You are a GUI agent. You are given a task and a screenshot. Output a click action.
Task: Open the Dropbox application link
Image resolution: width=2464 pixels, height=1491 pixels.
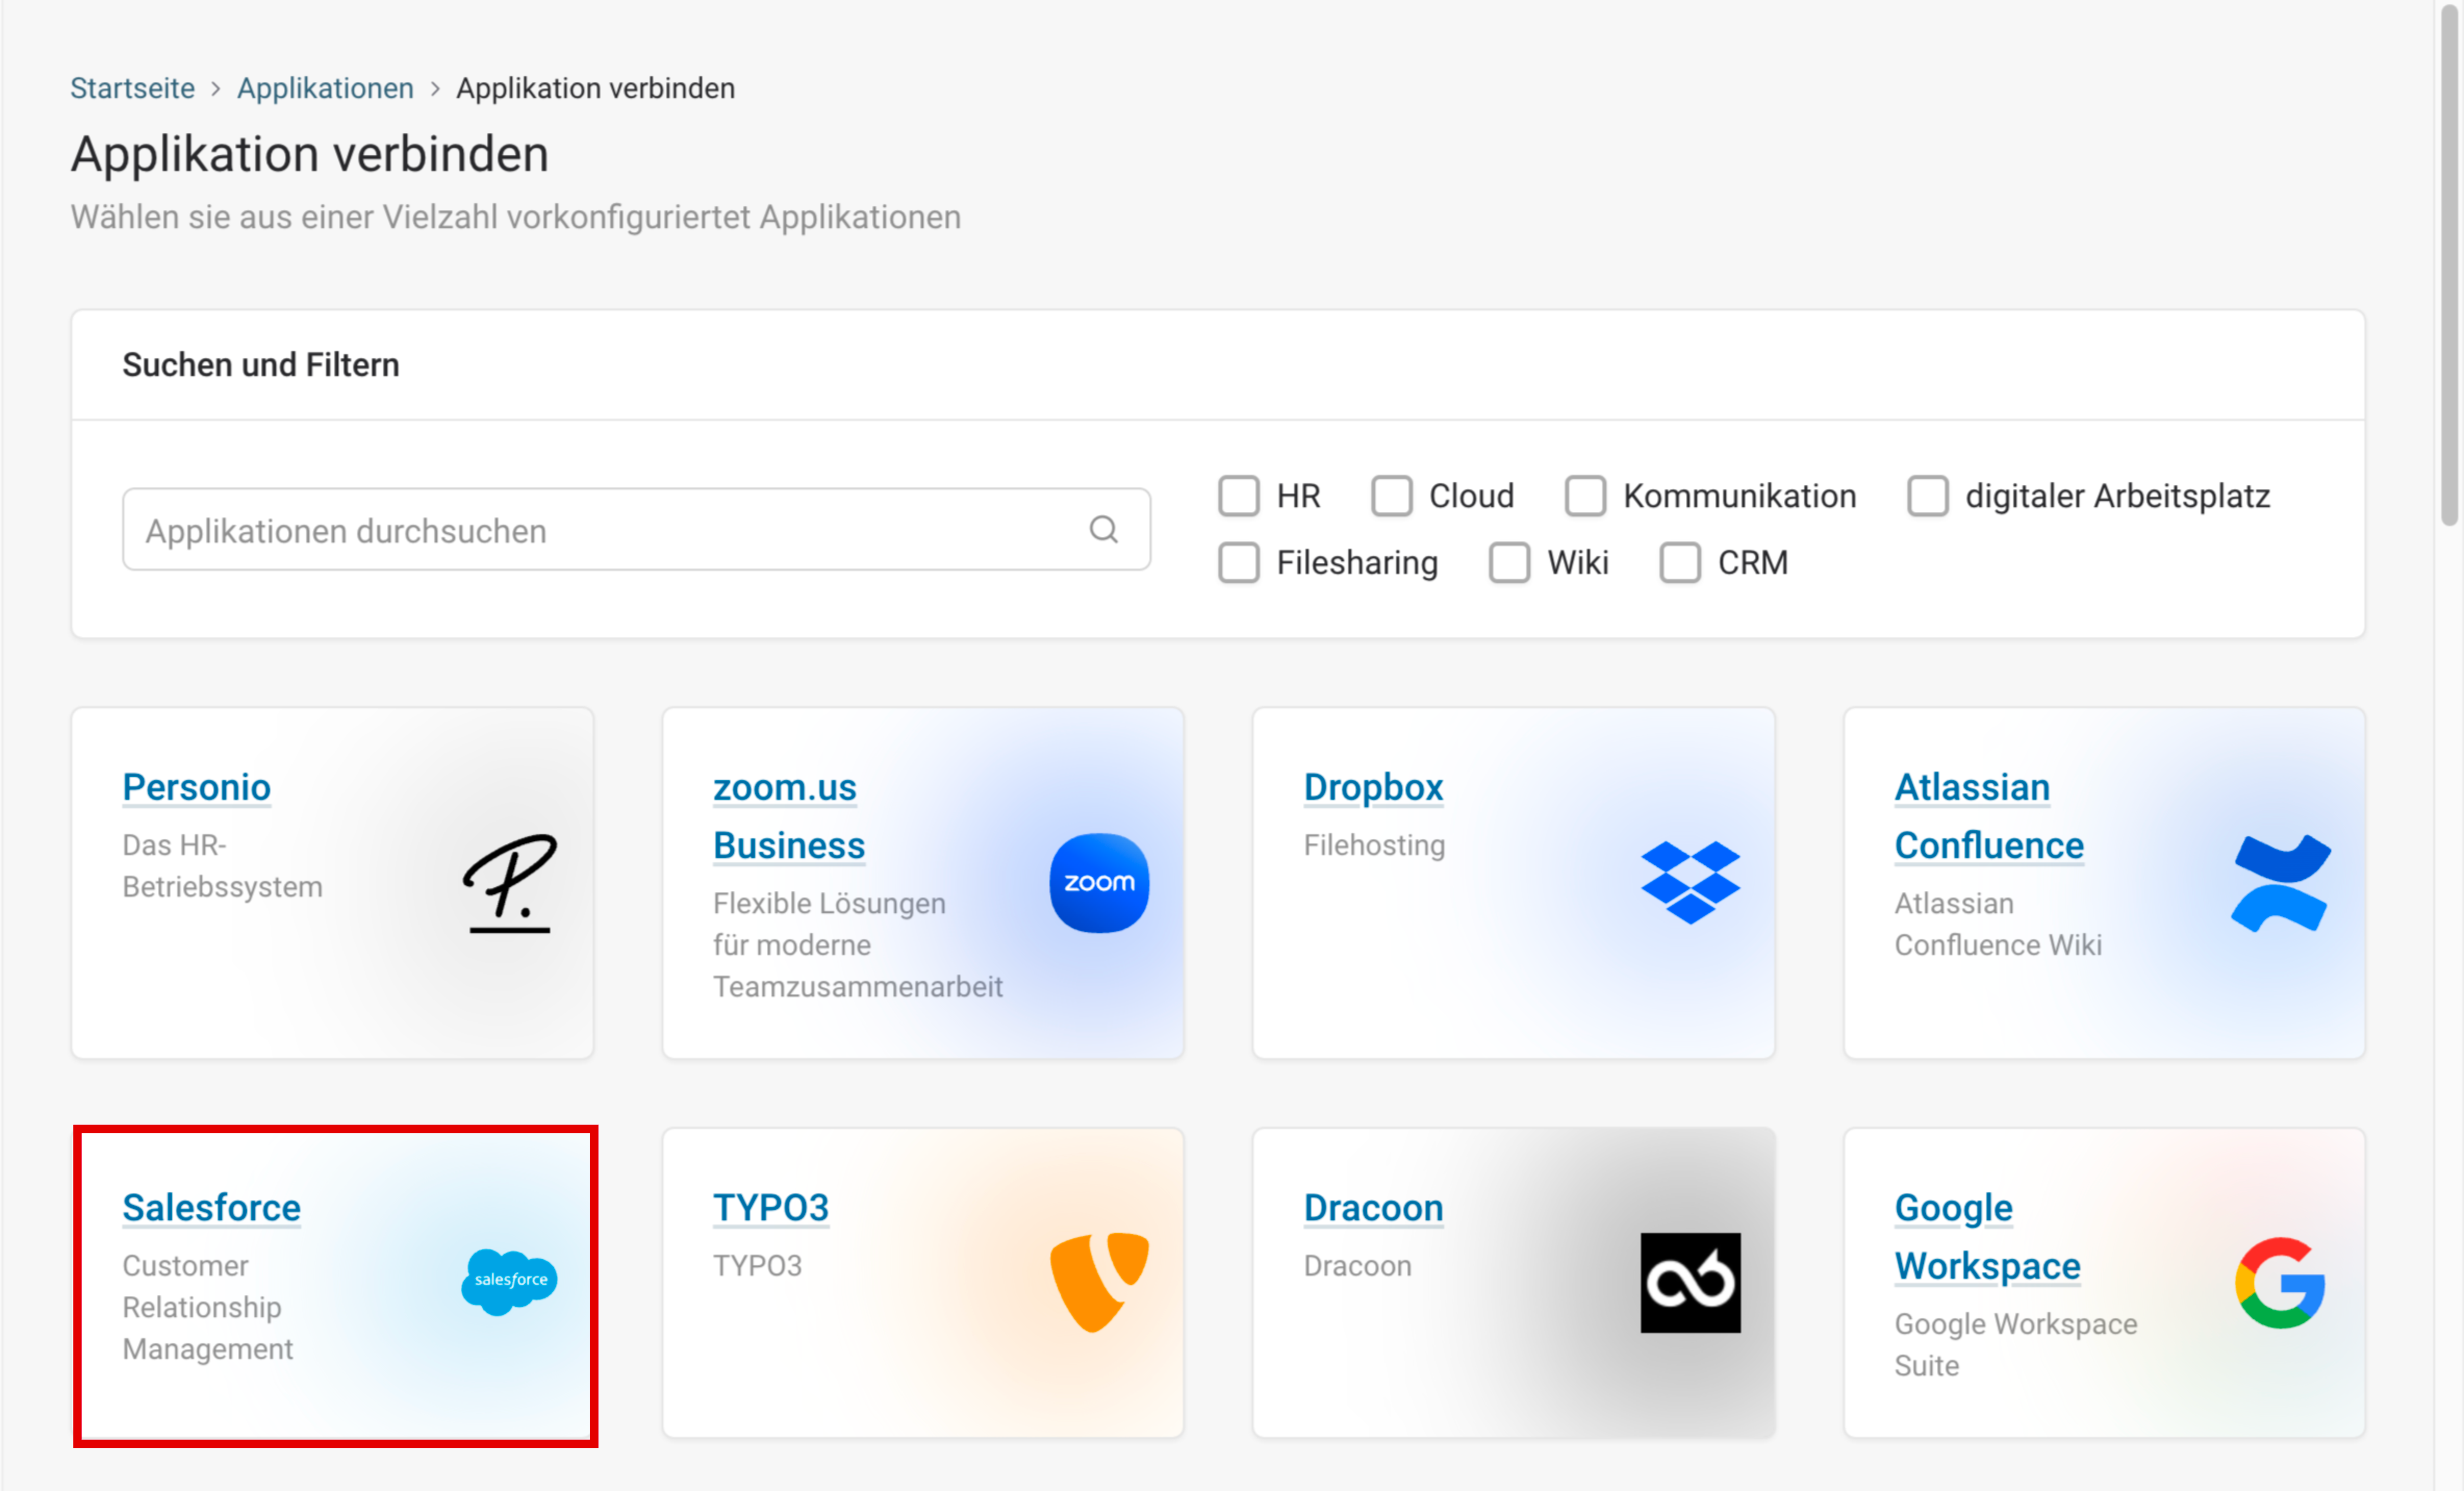pyautogui.click(x=1373, y=787)
